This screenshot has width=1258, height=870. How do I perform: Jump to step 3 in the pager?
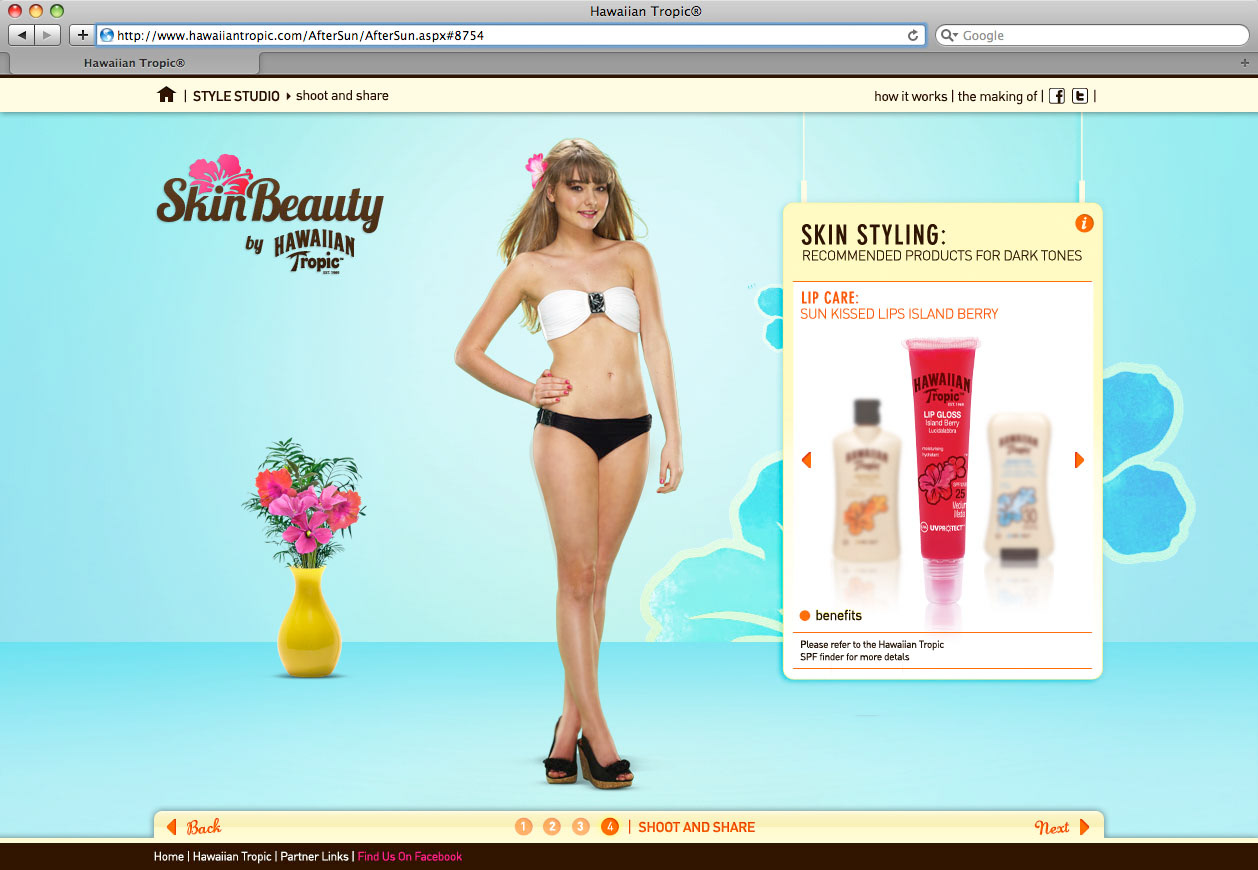(x=581, y=826)
